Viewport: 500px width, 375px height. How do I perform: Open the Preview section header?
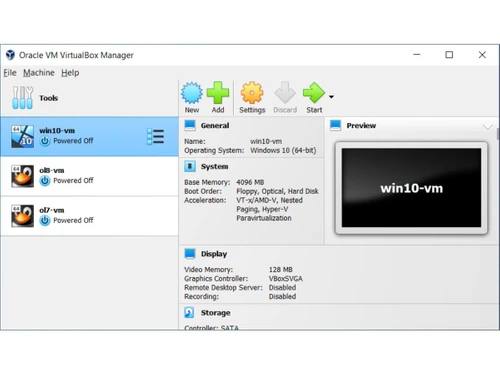[361, 125]
